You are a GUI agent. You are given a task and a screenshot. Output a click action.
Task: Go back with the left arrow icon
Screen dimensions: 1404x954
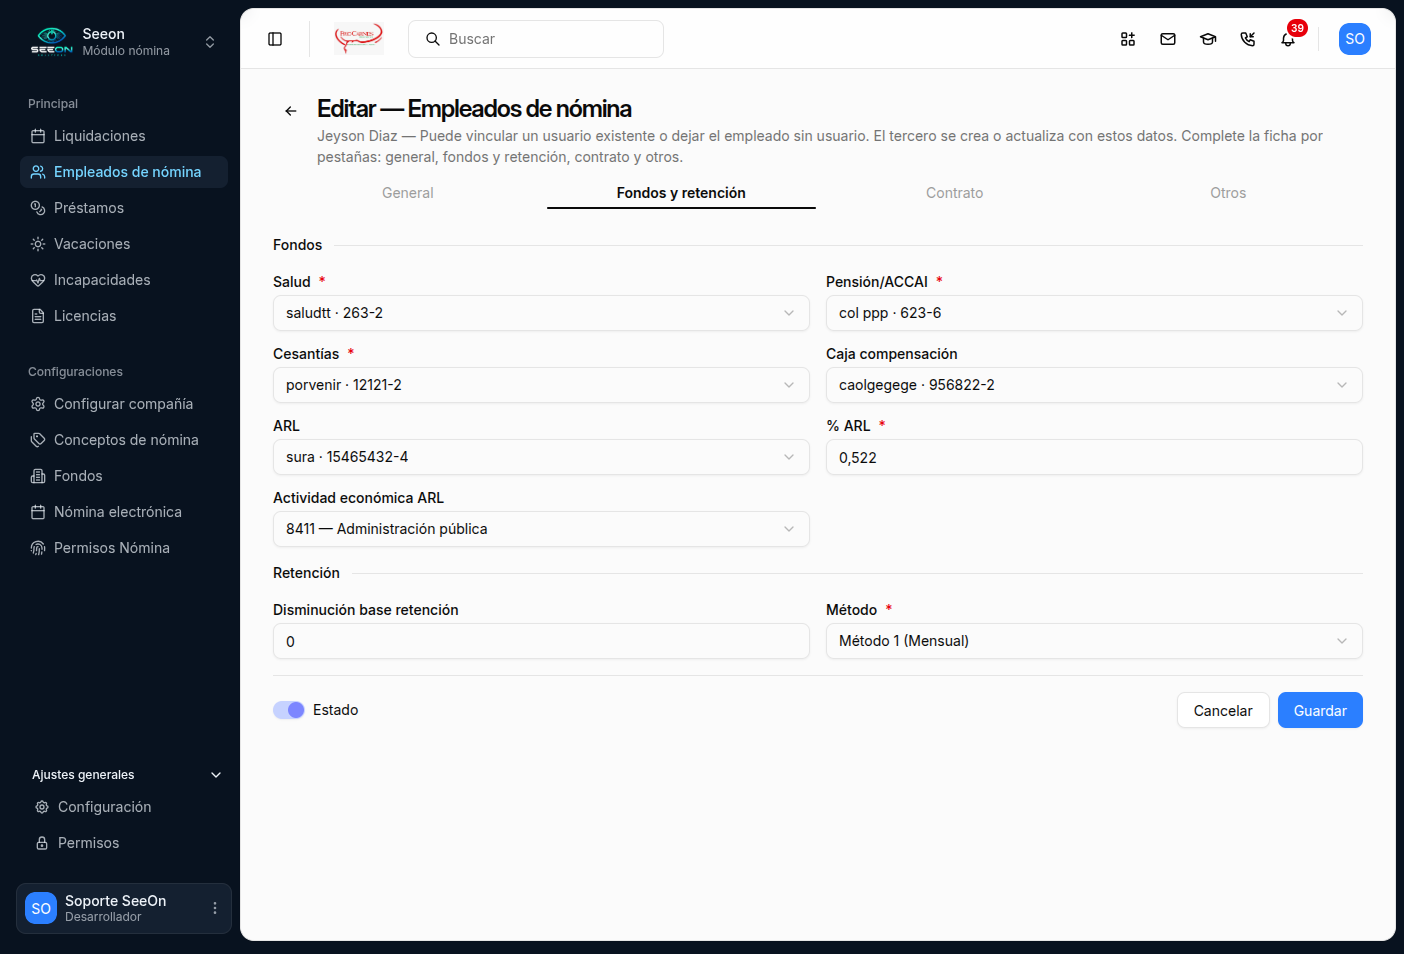(x=291, y=111)
